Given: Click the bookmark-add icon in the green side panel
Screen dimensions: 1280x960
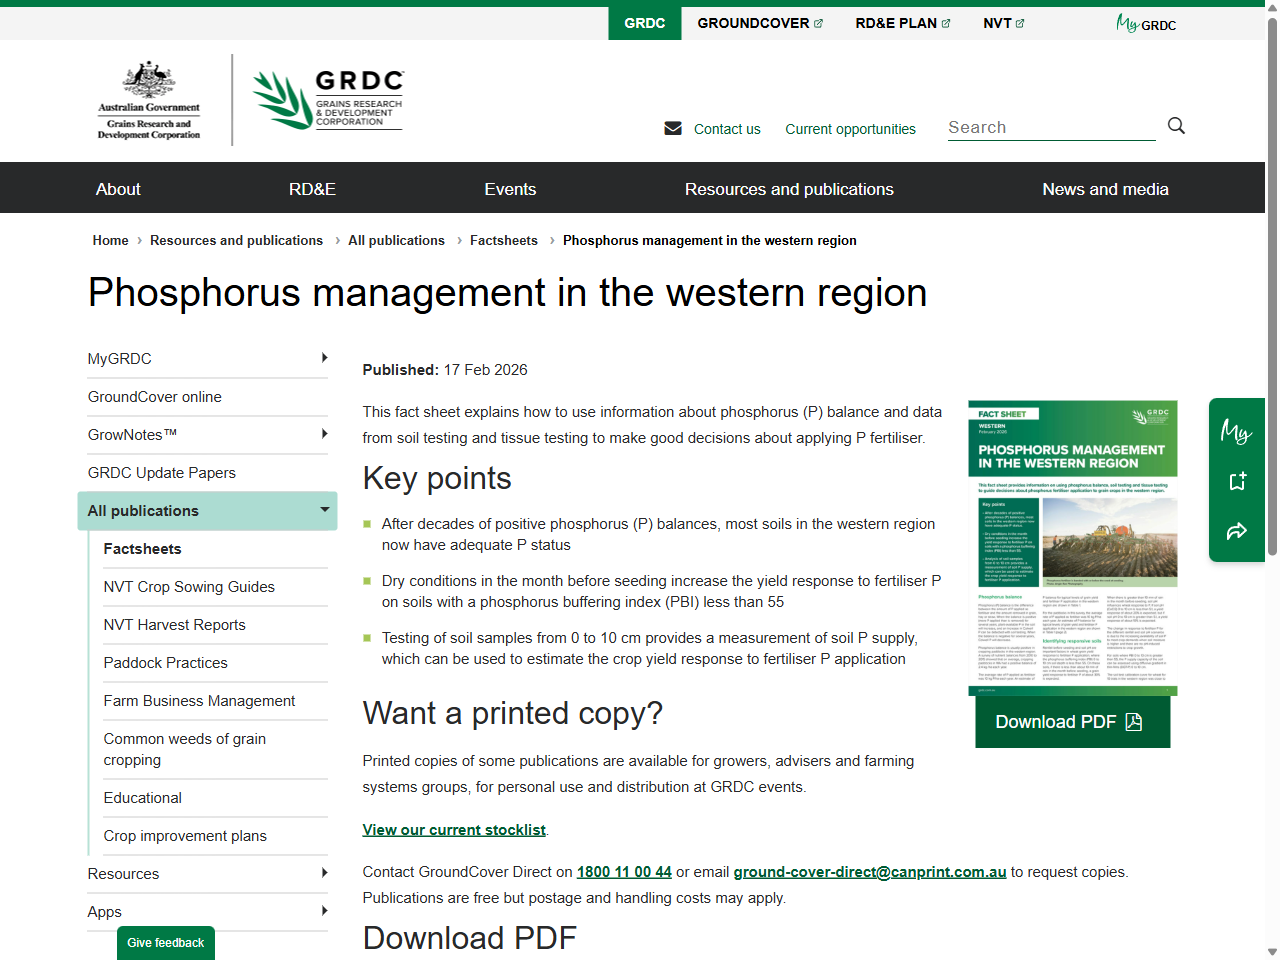Looking at the screenshot, I should [x=1236, y=480].
